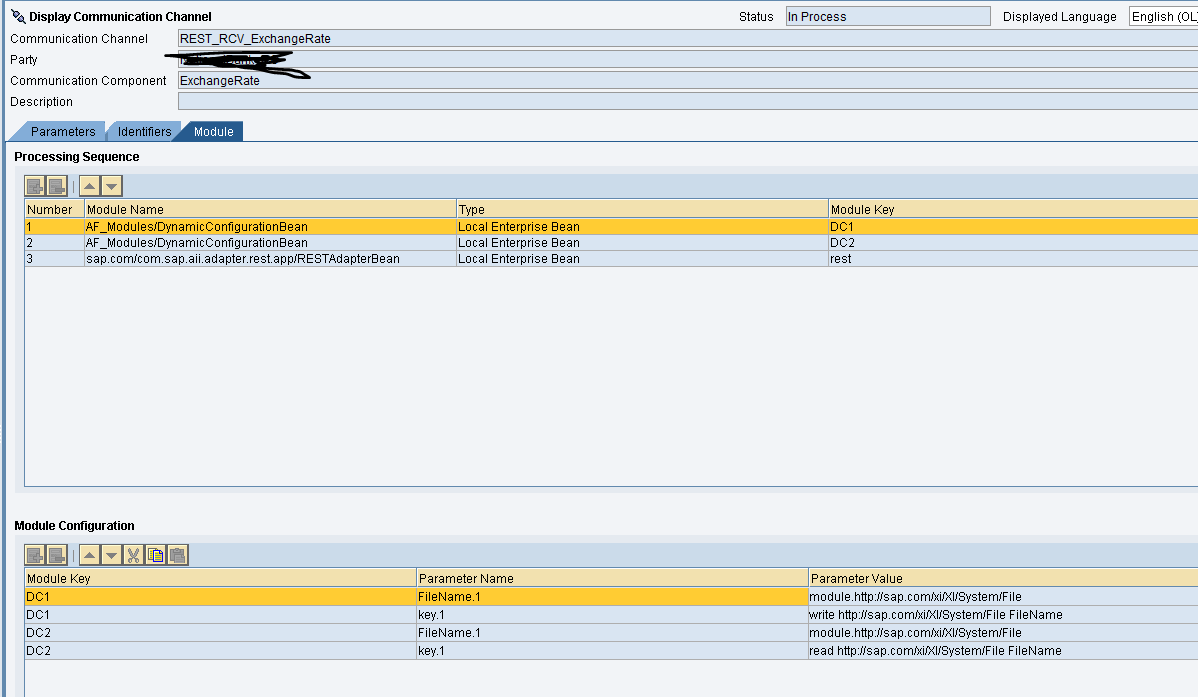This screenshot has width=1198, height=697.
Task: Delete row icon in Module Configuration toolbar
Action: (x=57, y=555)
